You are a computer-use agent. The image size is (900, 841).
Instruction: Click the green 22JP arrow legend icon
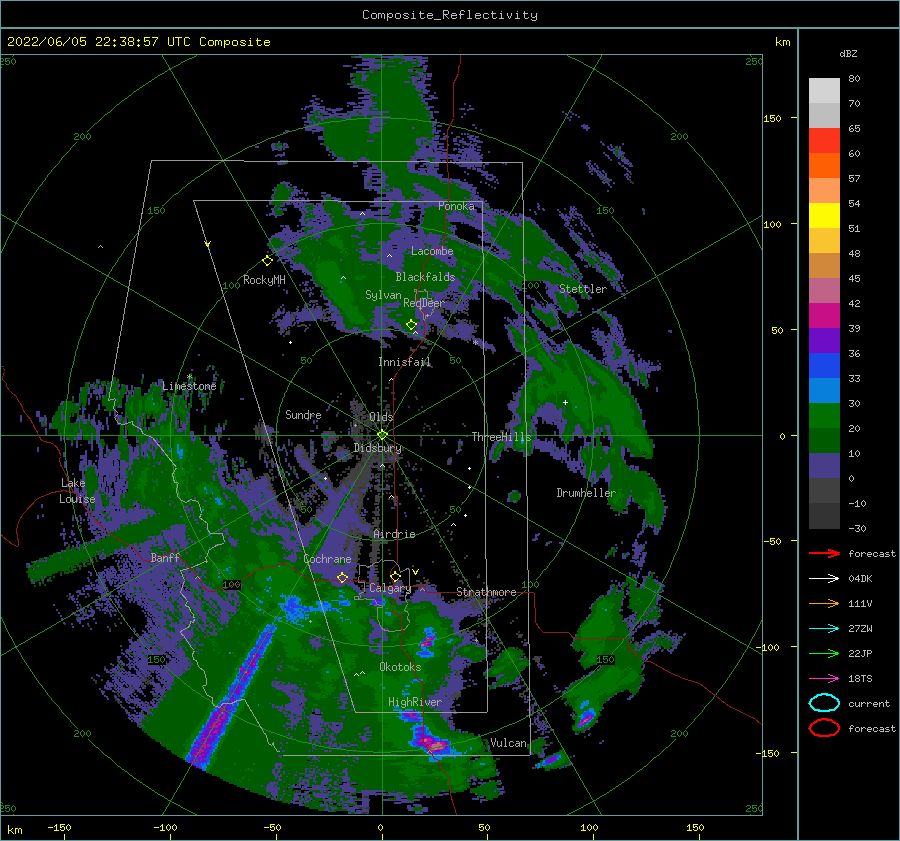[x=824, y=653]
